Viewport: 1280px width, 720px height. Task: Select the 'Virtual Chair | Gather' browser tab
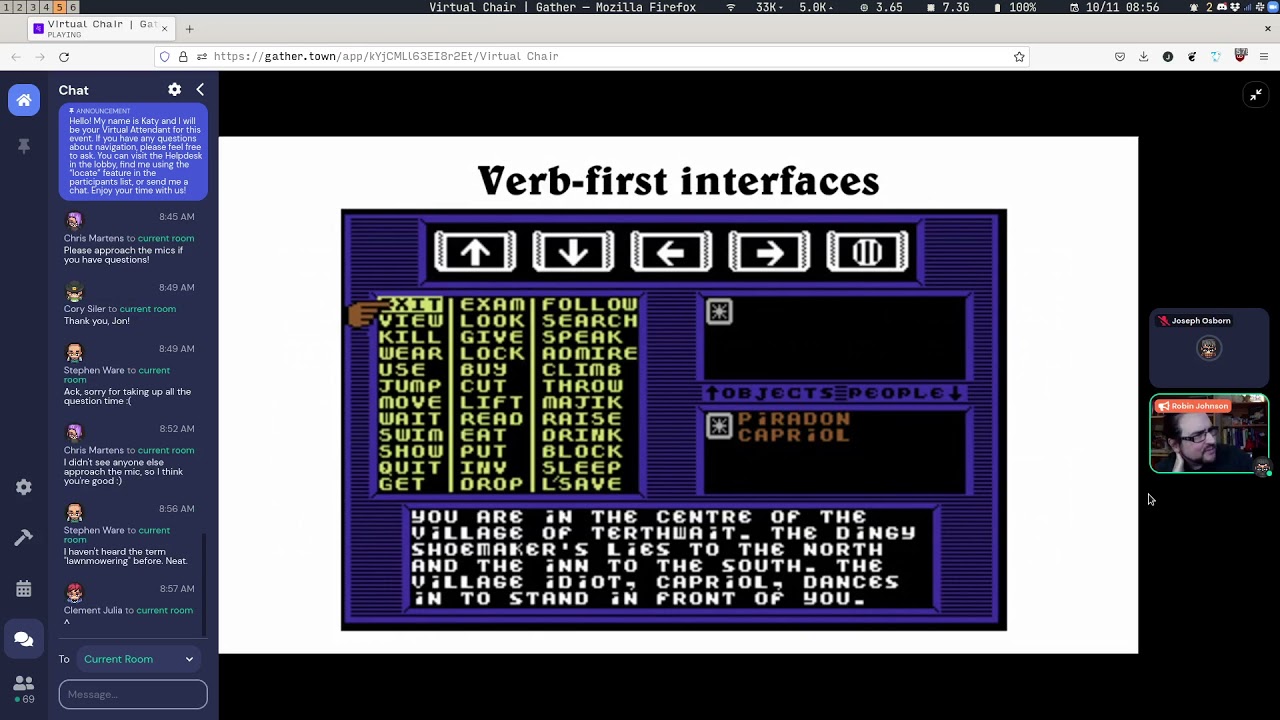coord(100,28)
